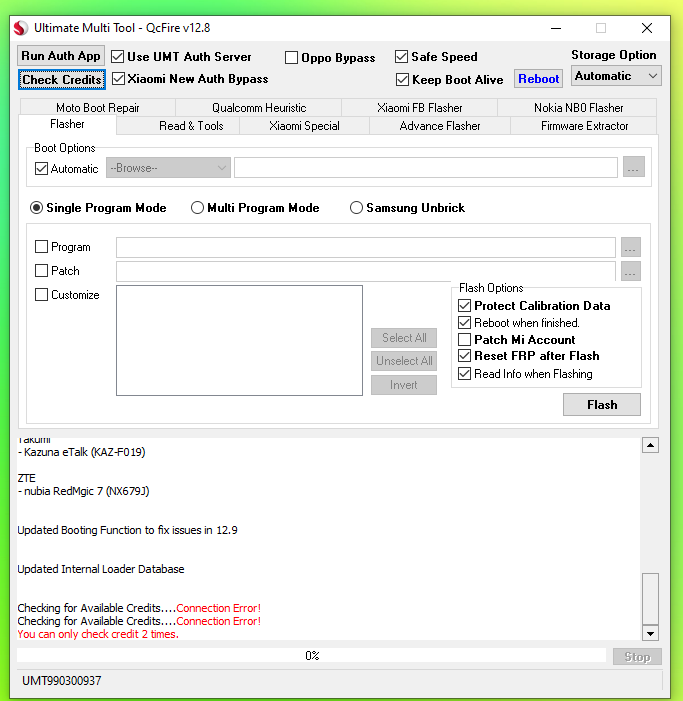Uncheck Automatic in Boot Options
Viewport: 683px width, 701px height.
[41, 169]
